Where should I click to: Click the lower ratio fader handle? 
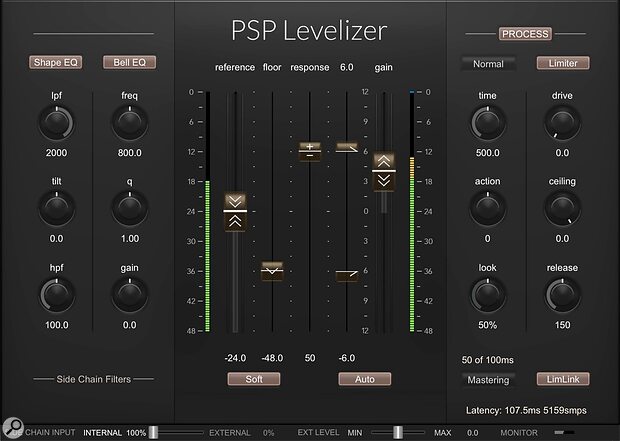347,275
